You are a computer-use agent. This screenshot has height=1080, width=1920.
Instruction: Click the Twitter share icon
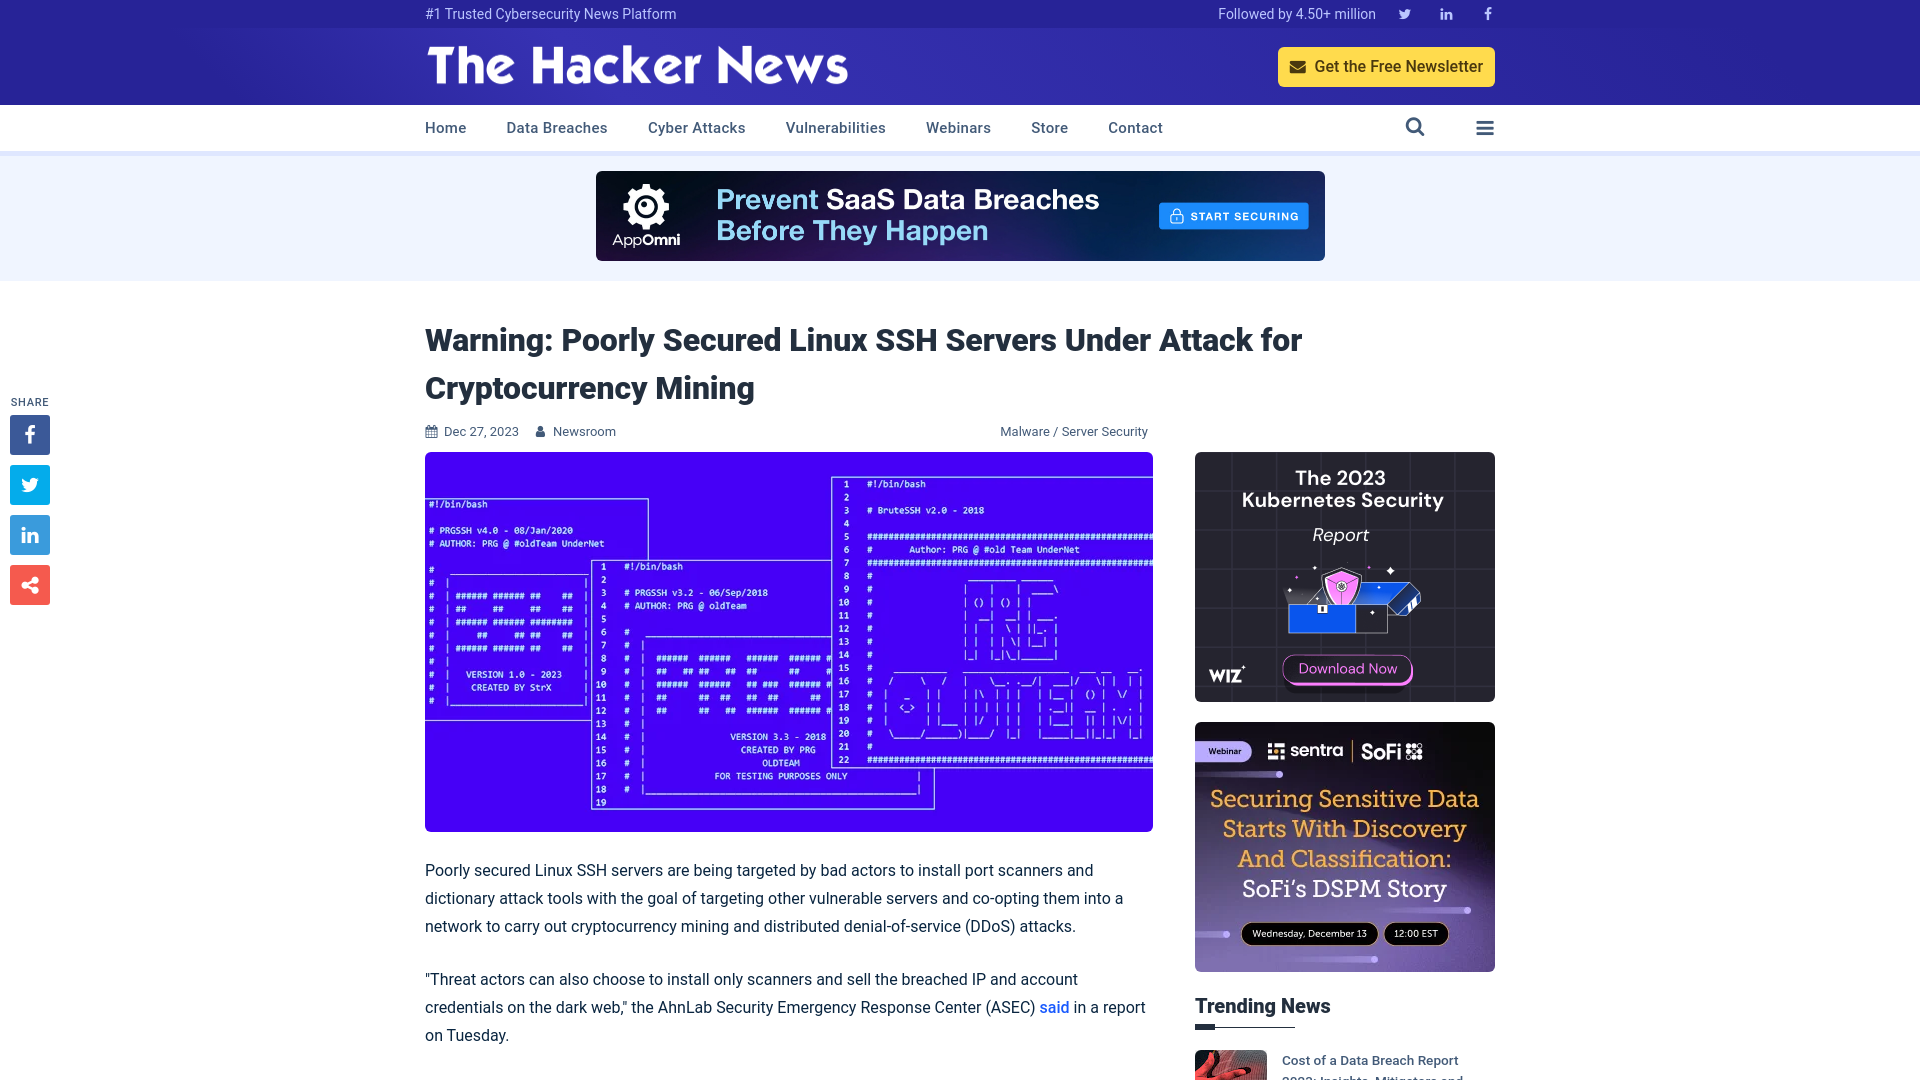tap(29, 484)
